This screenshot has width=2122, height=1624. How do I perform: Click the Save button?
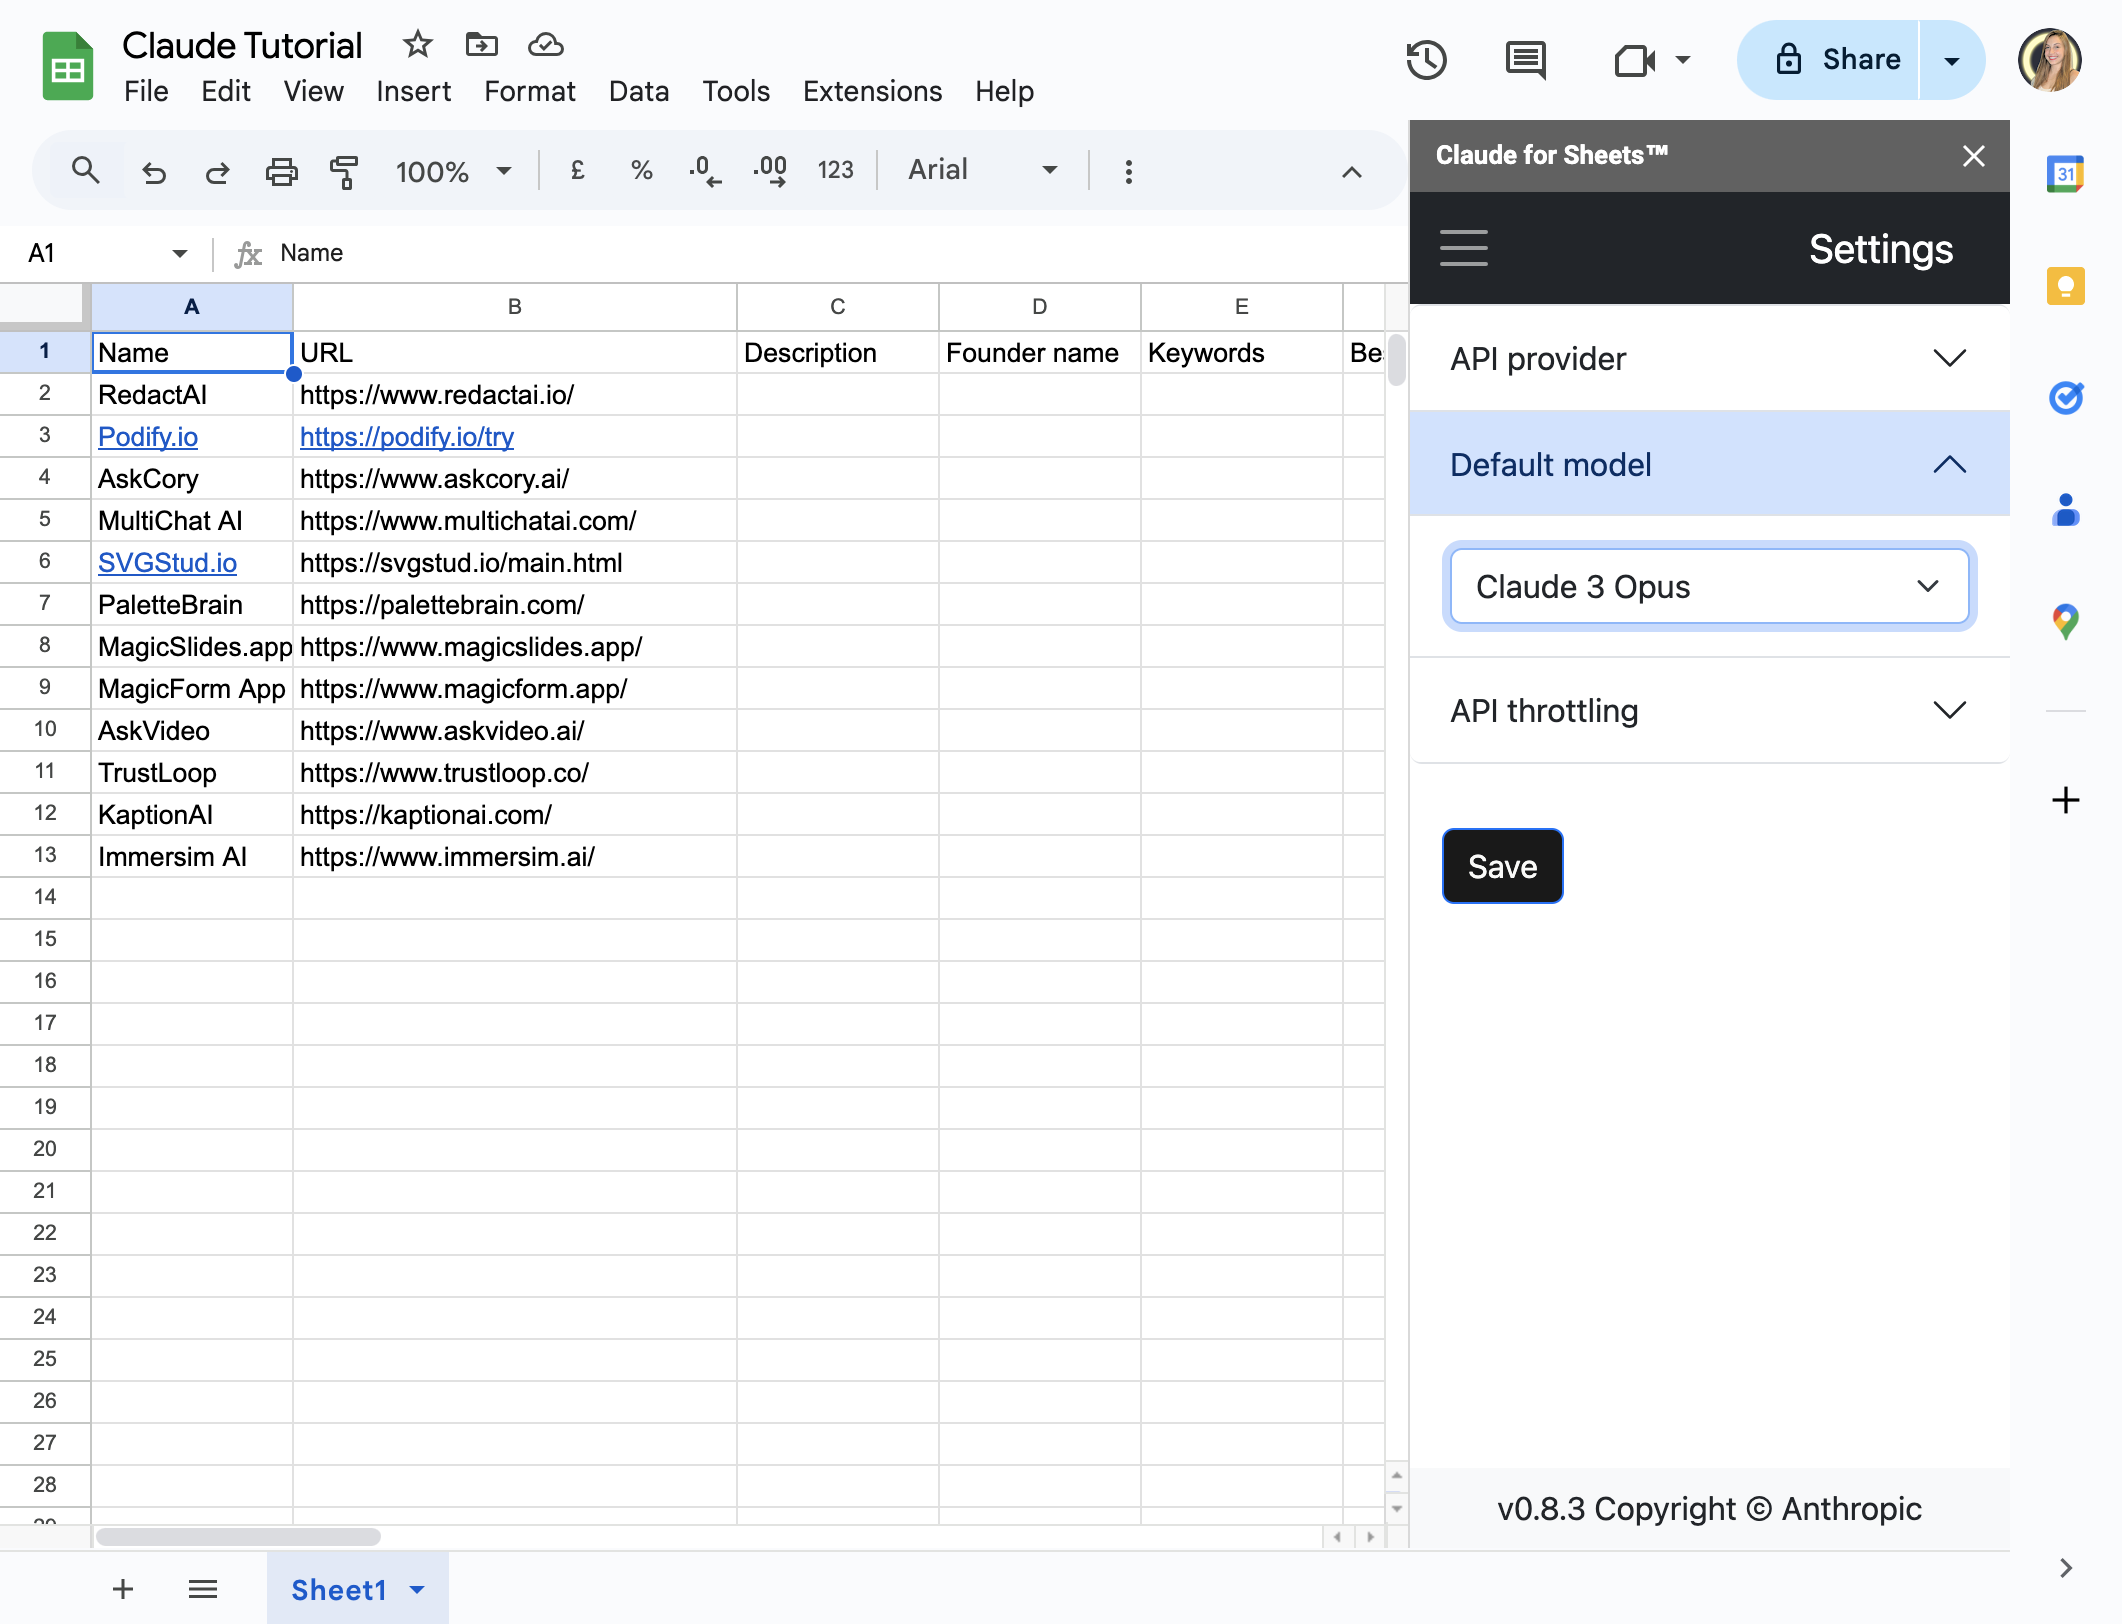tap(1502, 866)
